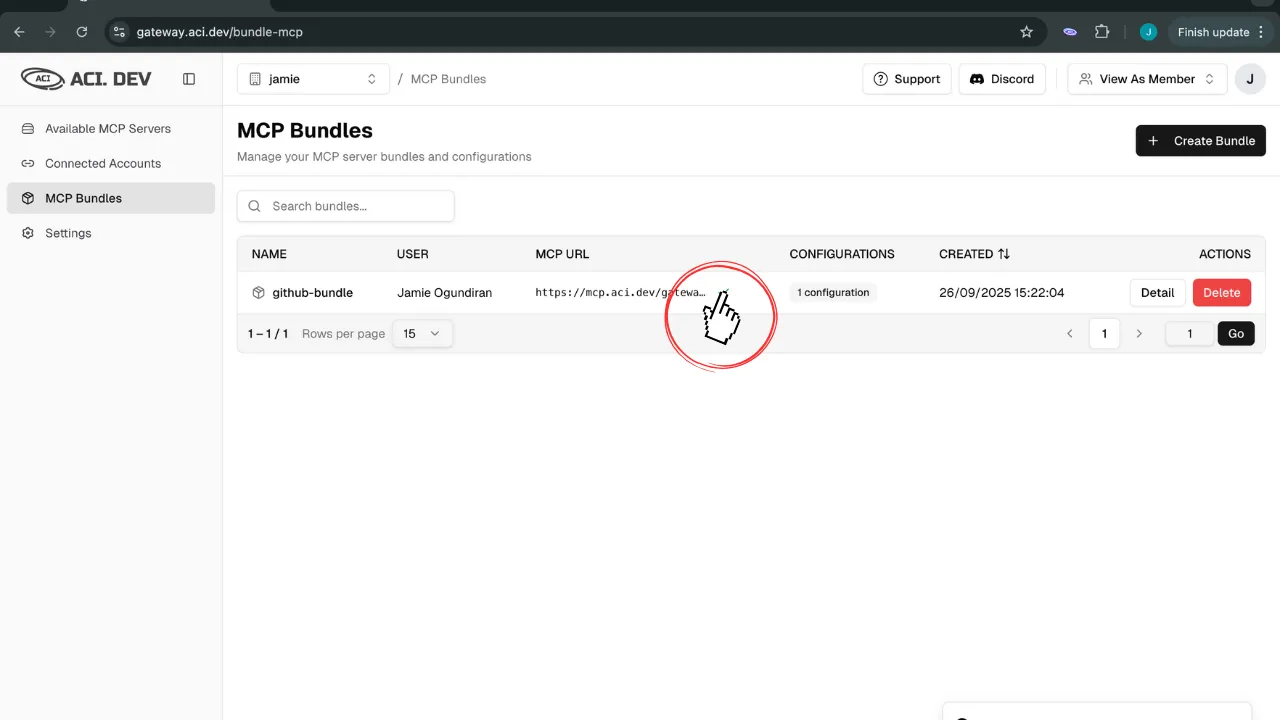Click the browser forward arrow
The height and width of the screenshot is (720, 1280).
(50, 32)
